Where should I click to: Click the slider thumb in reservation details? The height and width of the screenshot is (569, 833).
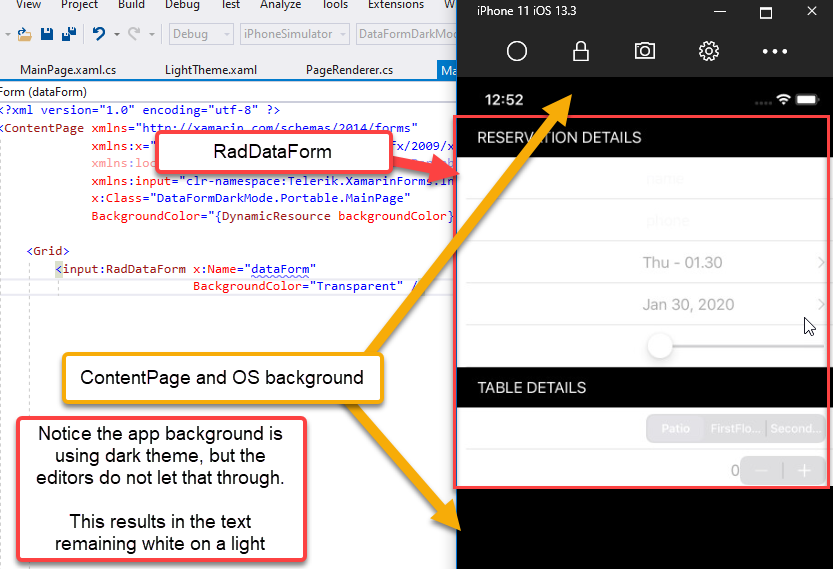click(660, 346)
